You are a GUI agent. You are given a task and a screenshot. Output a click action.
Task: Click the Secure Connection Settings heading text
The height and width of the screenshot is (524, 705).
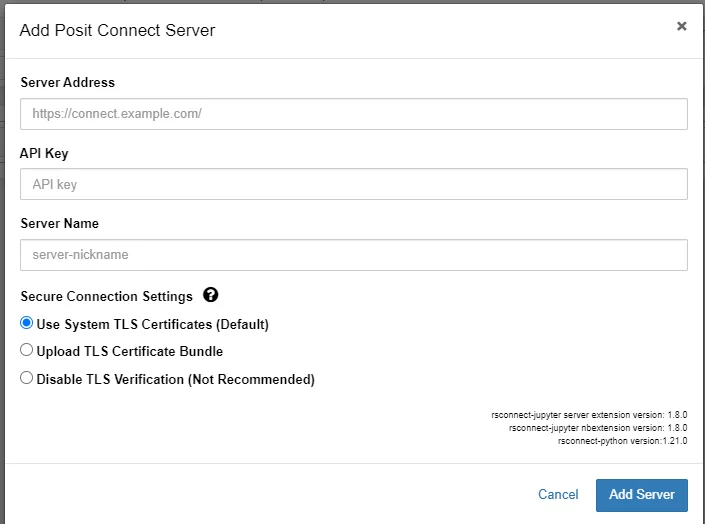coord(106,296)
